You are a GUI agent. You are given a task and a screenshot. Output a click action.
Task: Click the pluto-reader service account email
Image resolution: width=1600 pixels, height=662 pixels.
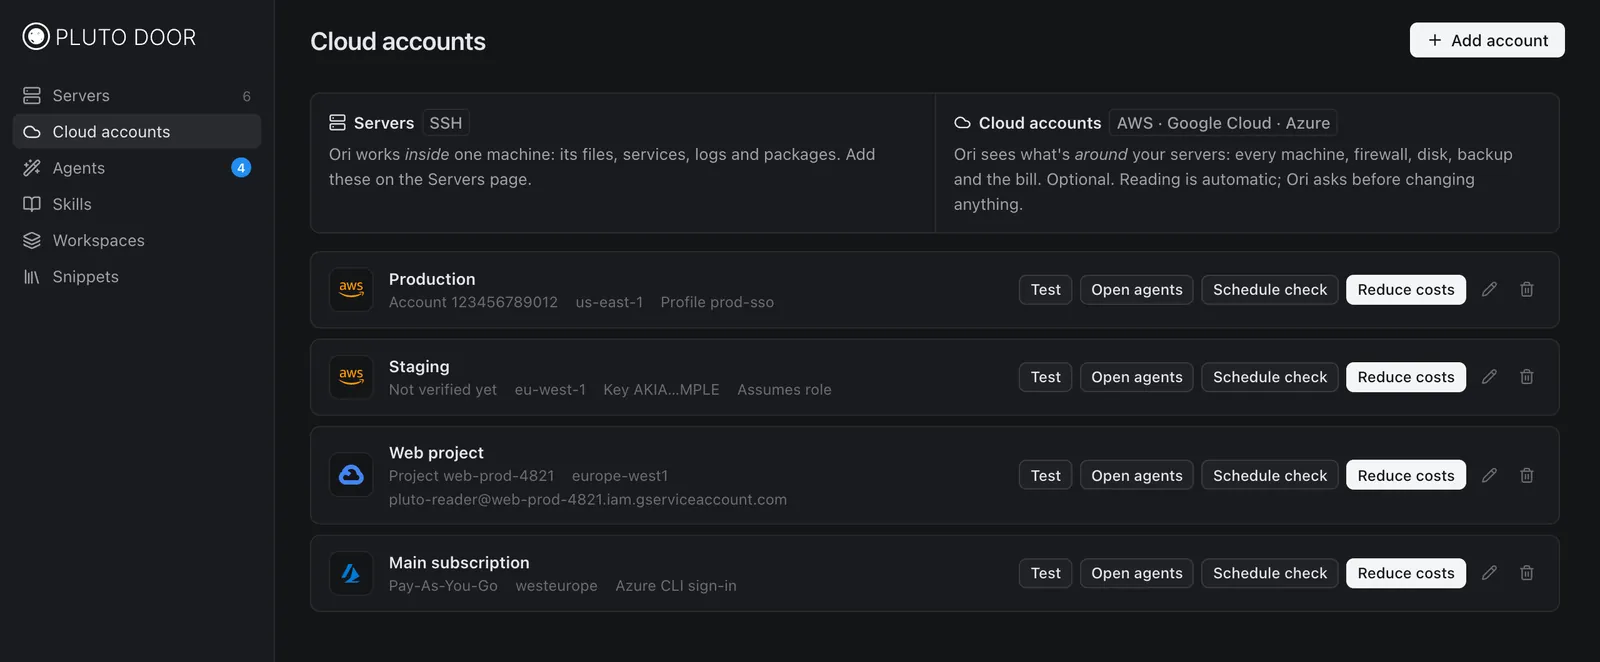pos(588,500)
